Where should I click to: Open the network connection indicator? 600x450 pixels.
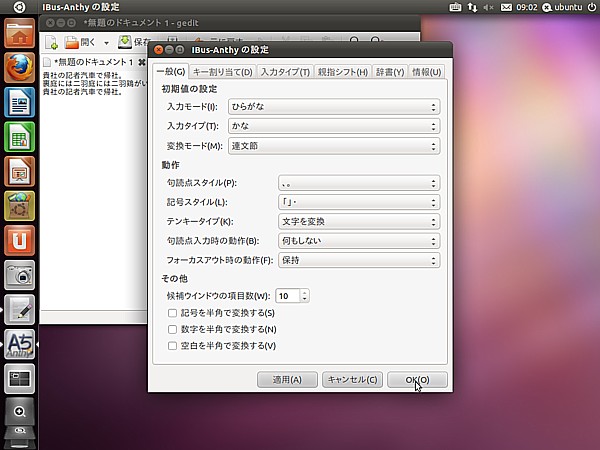pyautogui.click(x=472, y=7)
